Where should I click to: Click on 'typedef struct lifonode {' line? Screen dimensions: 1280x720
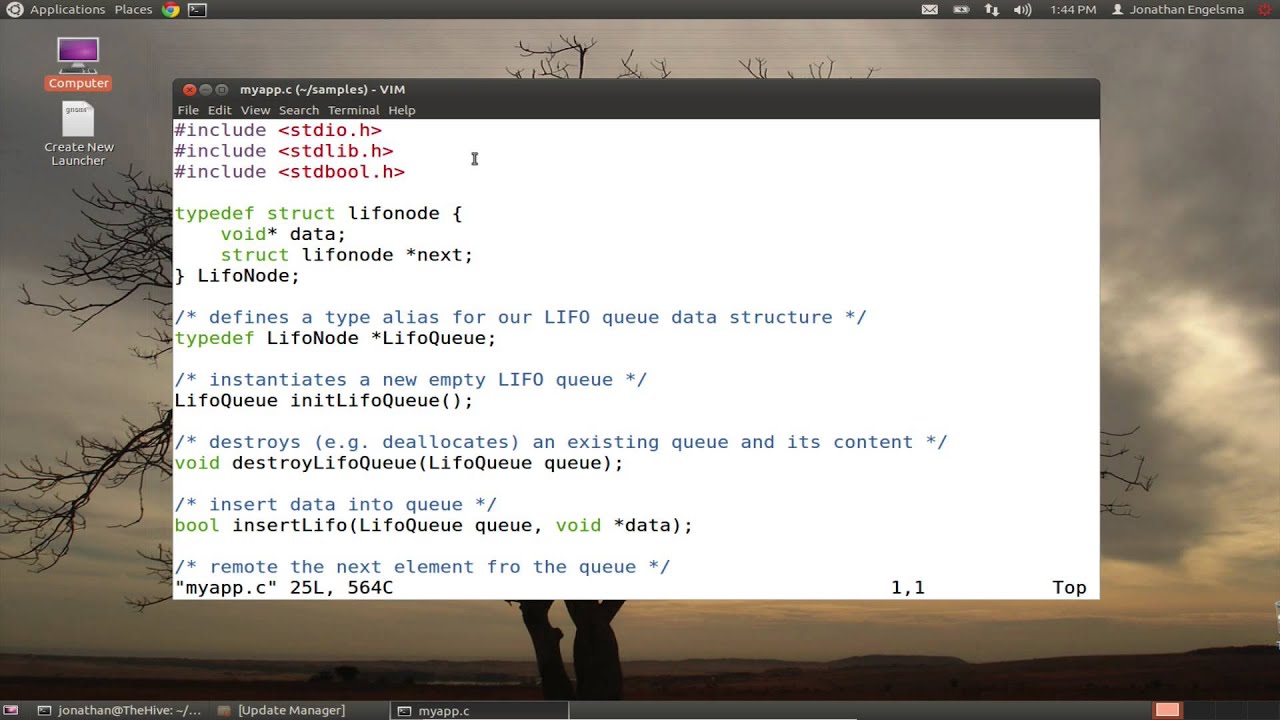pyautogui.click(x=318, y=213)
